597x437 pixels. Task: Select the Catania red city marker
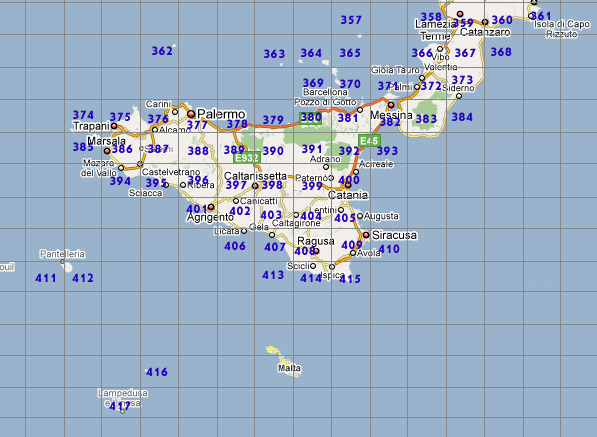click(x=348, y=185)
